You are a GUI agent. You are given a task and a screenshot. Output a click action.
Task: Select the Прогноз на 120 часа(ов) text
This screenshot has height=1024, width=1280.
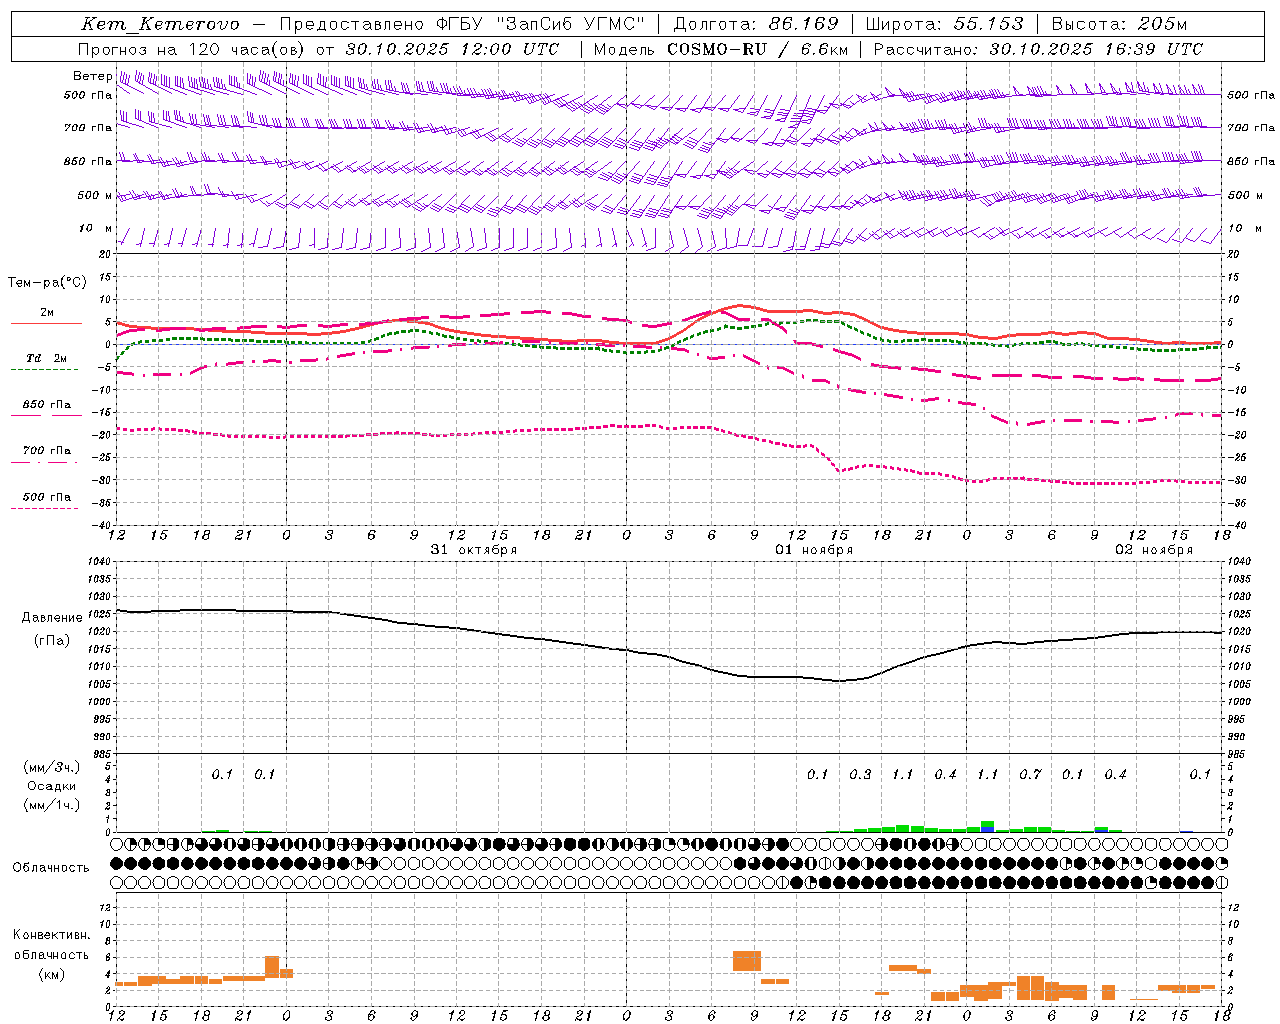[192, 49]
